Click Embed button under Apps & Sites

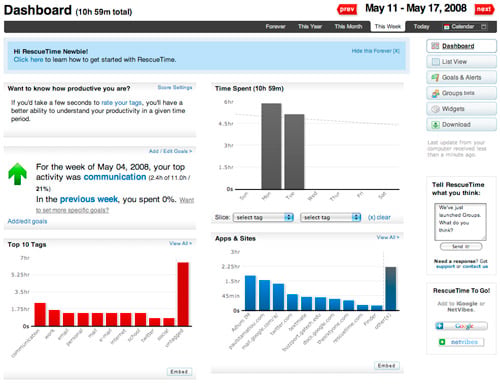(x=387, y=366)
